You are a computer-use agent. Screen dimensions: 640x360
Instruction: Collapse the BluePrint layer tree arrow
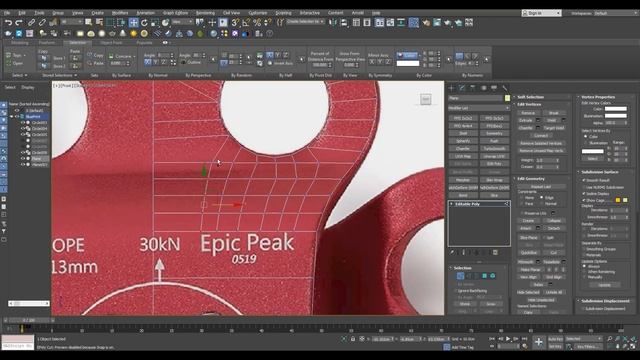point(11,117)
